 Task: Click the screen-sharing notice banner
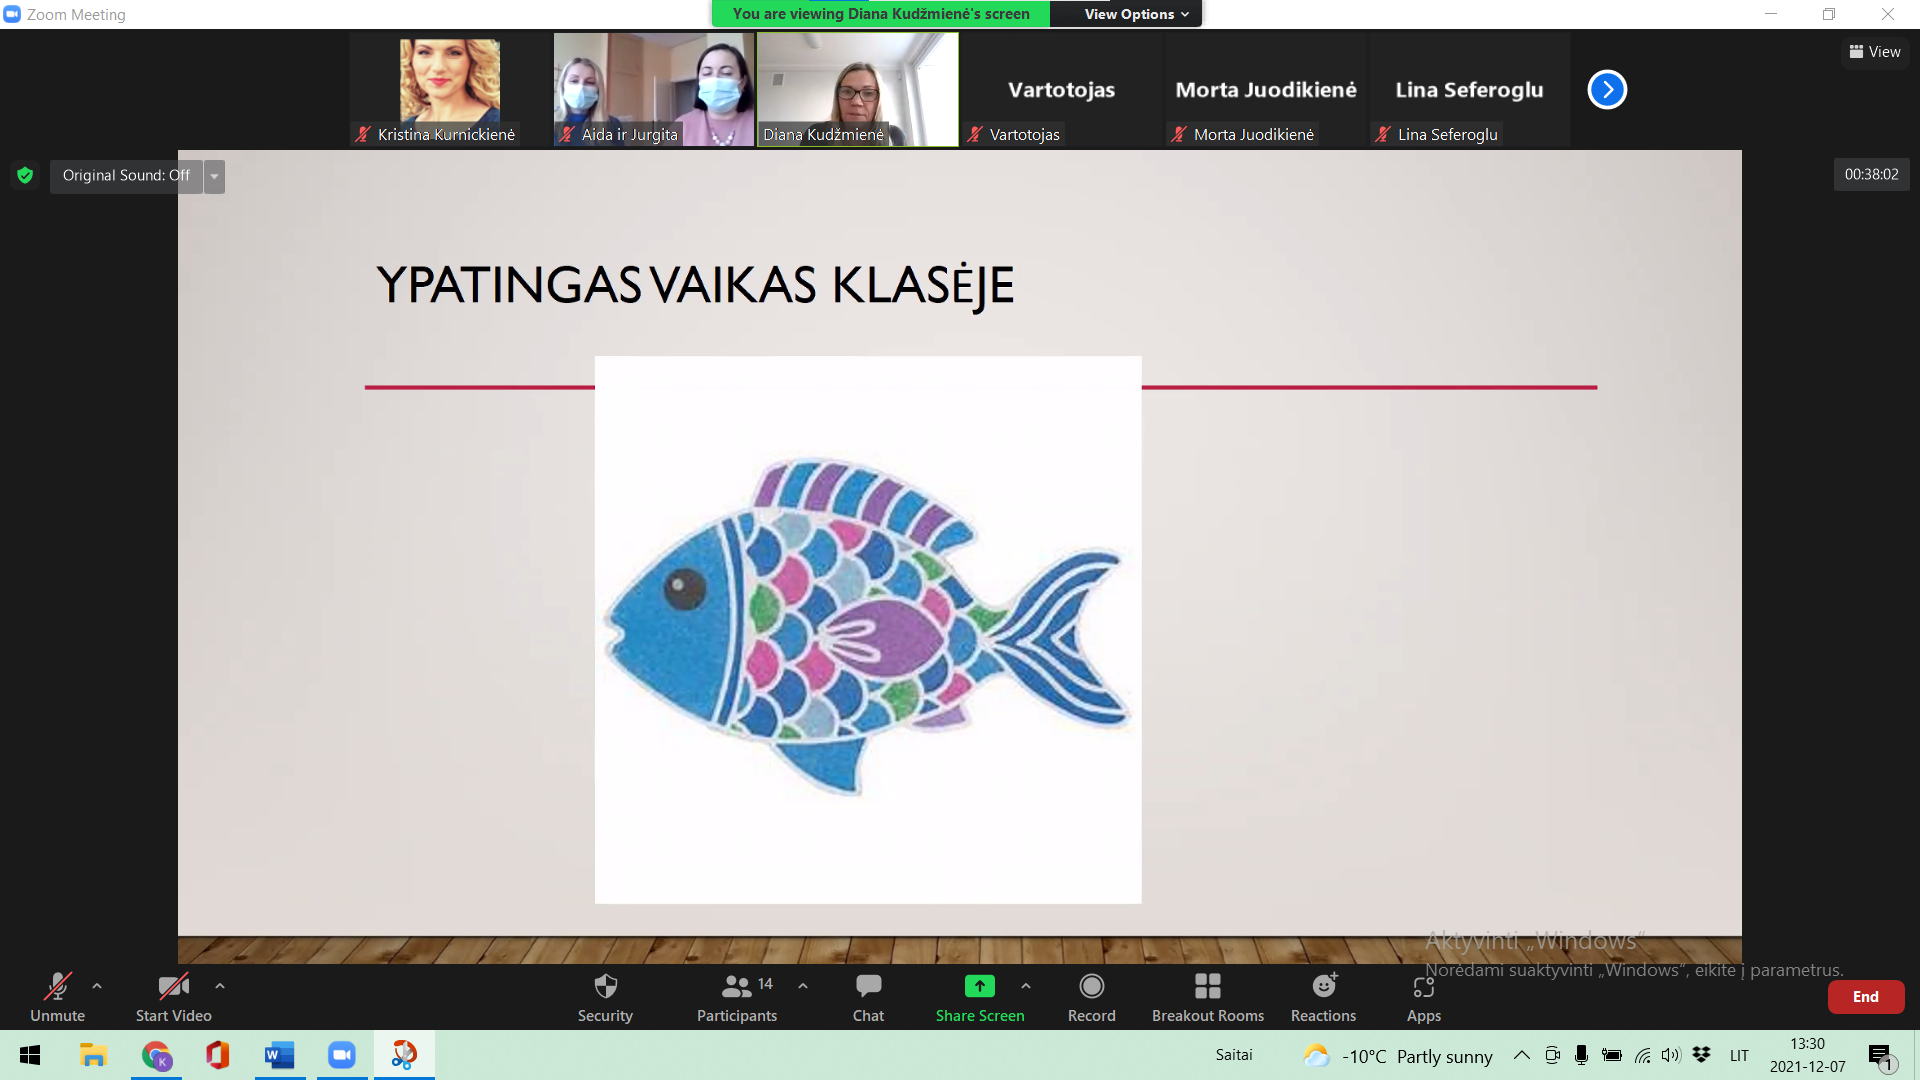[881, 14]
